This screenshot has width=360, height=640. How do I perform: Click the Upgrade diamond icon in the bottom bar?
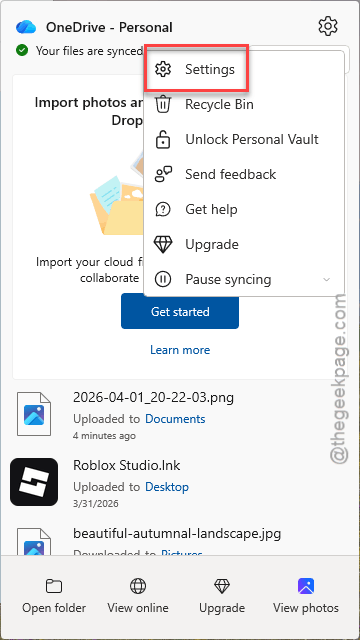coord(222,586)
